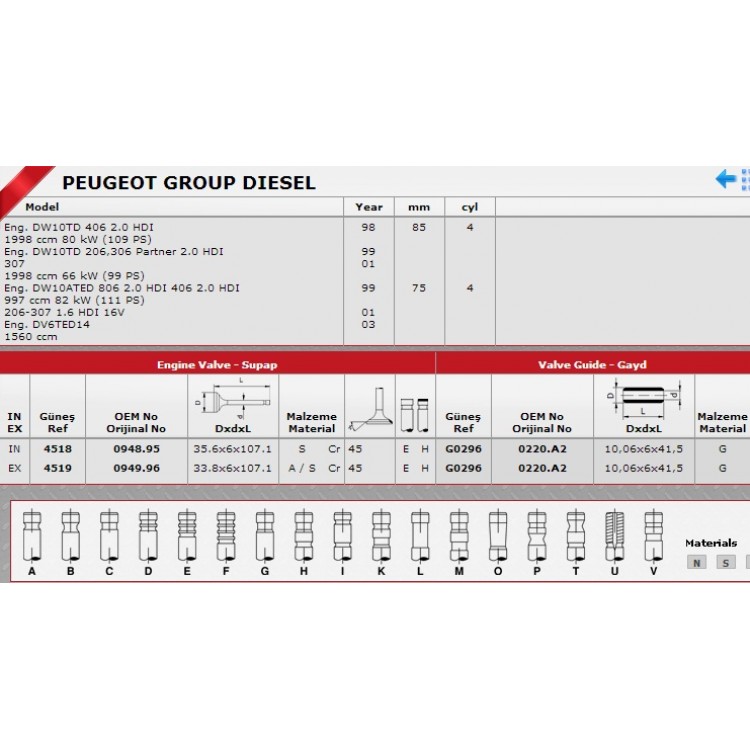
Task: Select valve stem type U diagram
Action: point(615,536)
